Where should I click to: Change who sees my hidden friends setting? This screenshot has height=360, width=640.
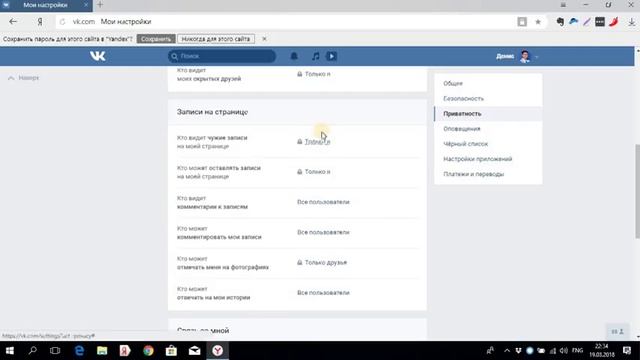[x=317, y=74]
